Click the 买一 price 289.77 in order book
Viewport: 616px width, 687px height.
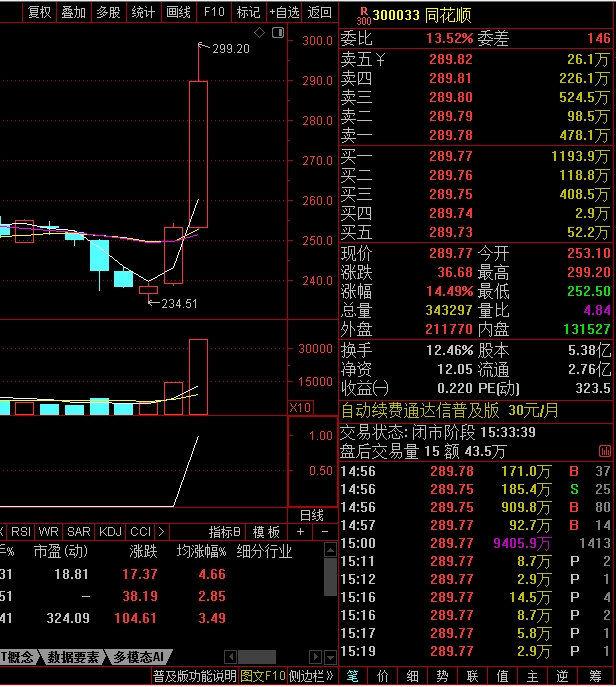click(x=451, y=156)
